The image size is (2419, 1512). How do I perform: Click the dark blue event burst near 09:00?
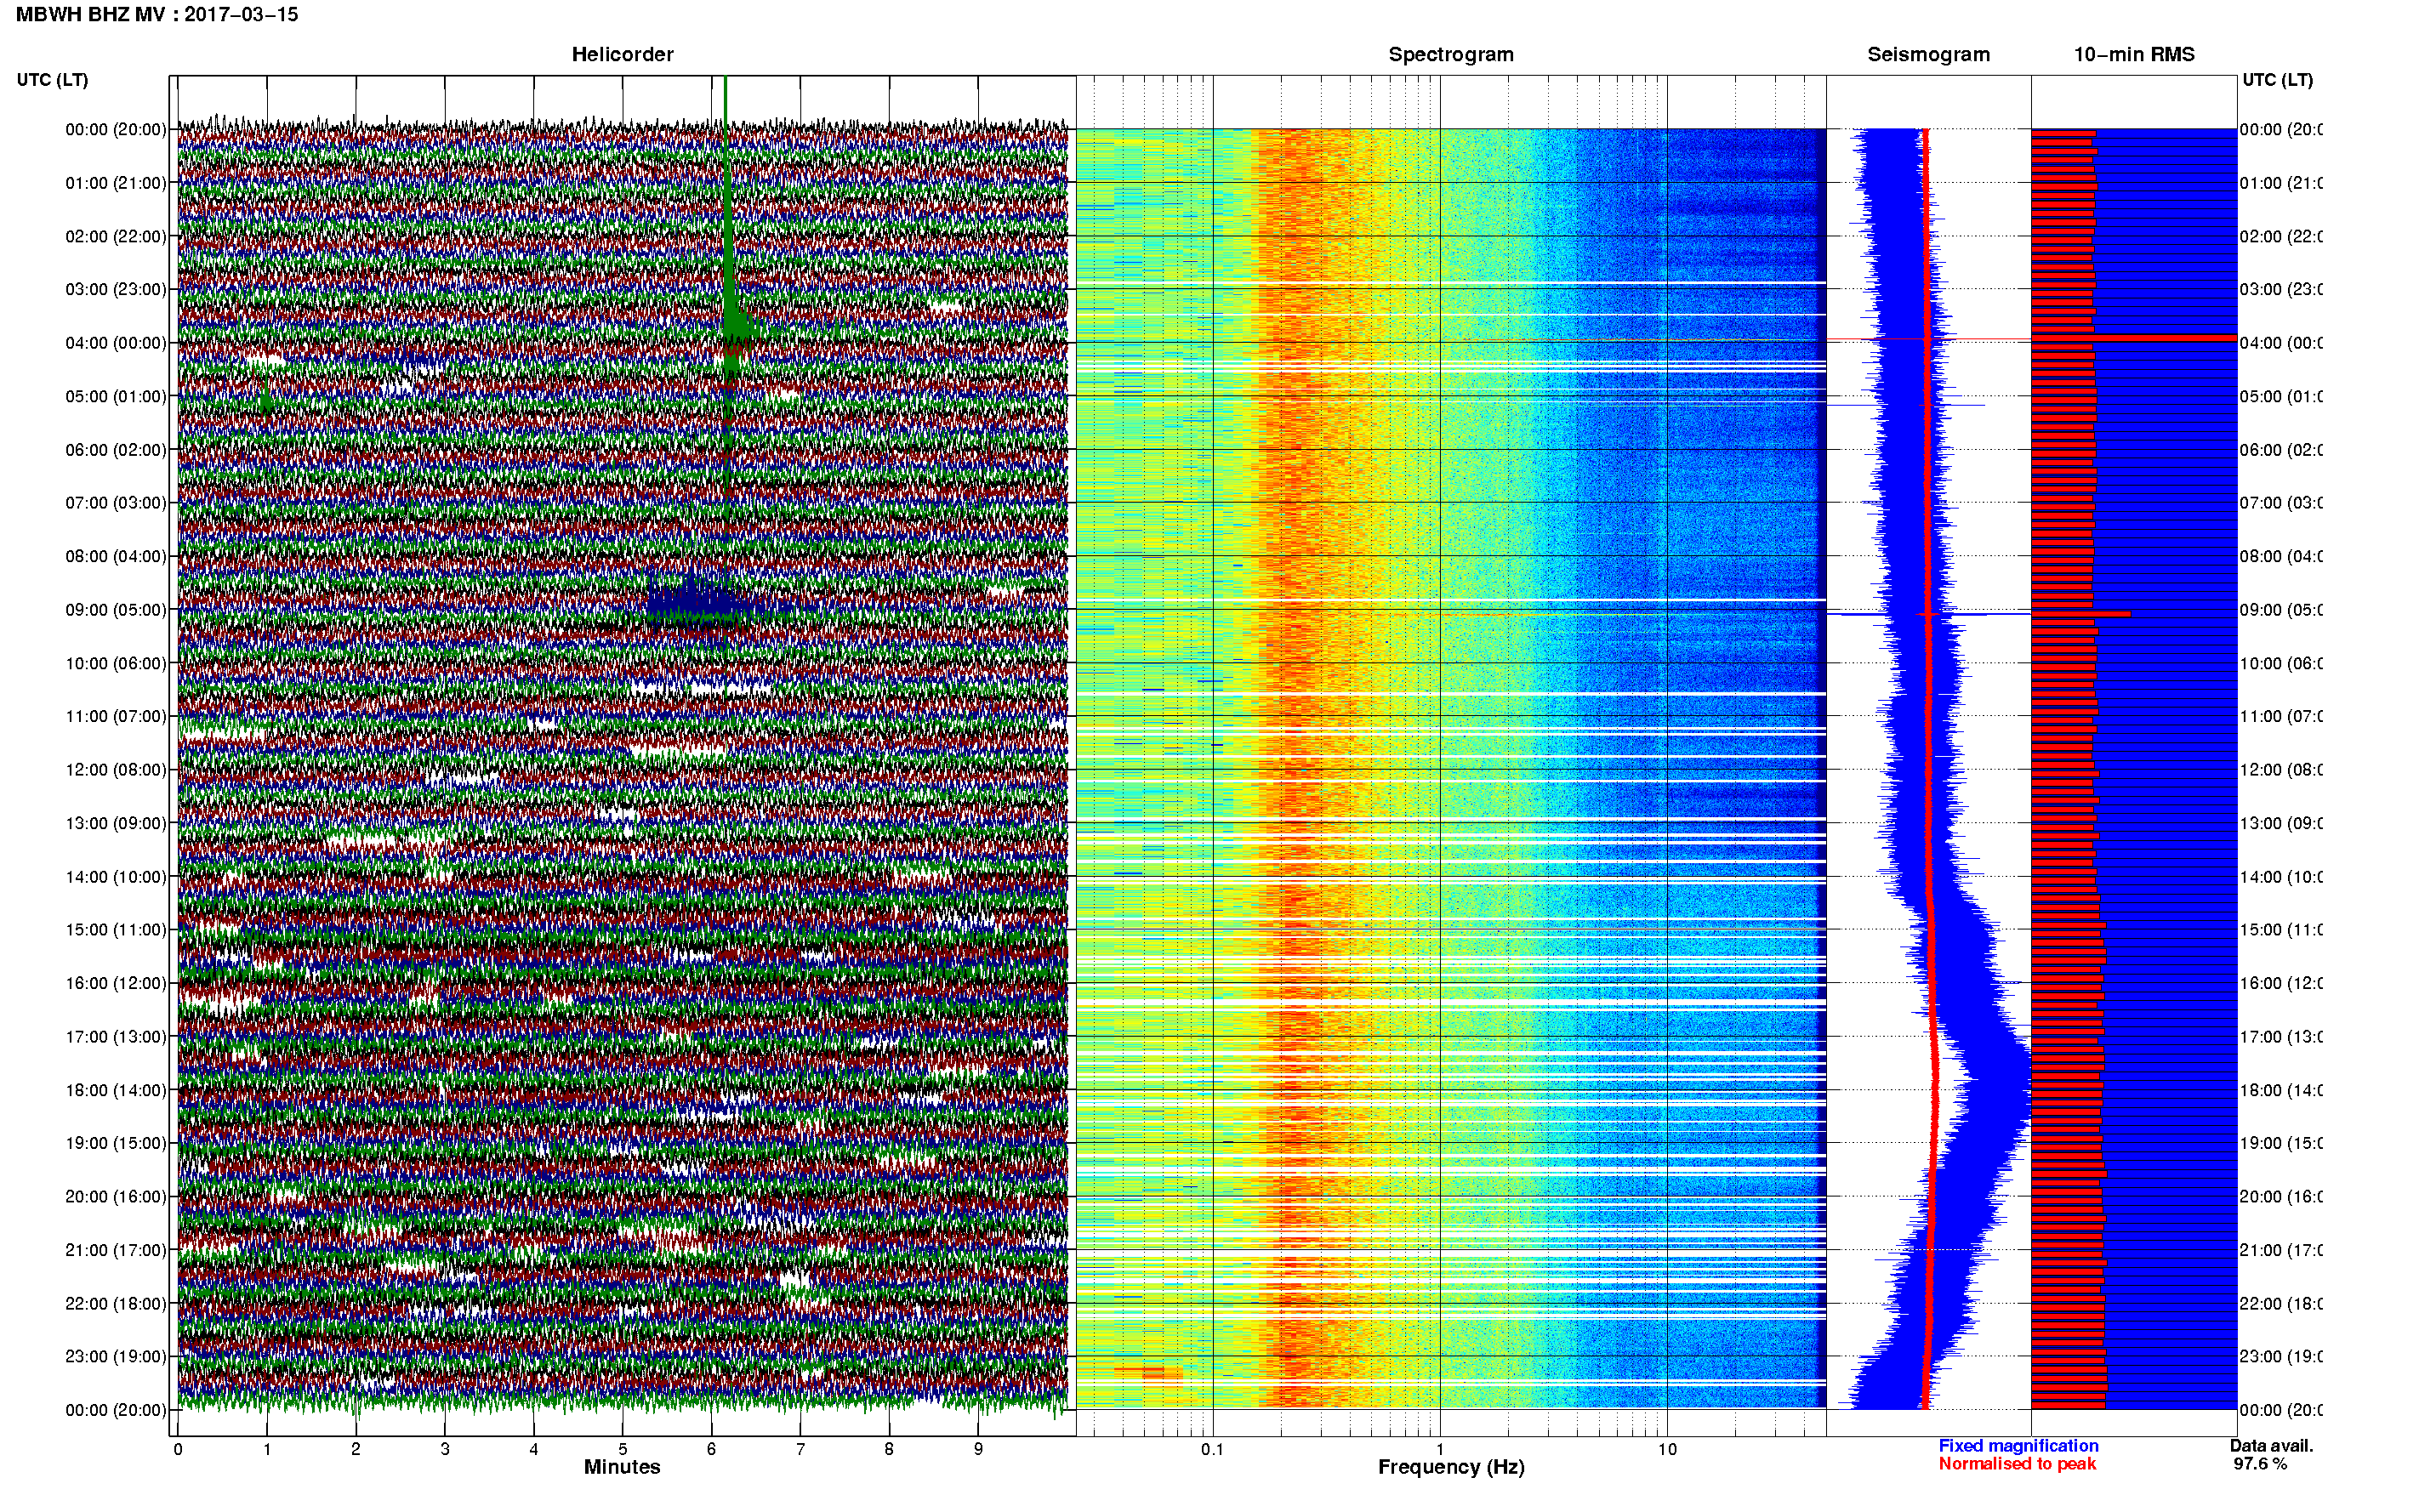(693, 603)
